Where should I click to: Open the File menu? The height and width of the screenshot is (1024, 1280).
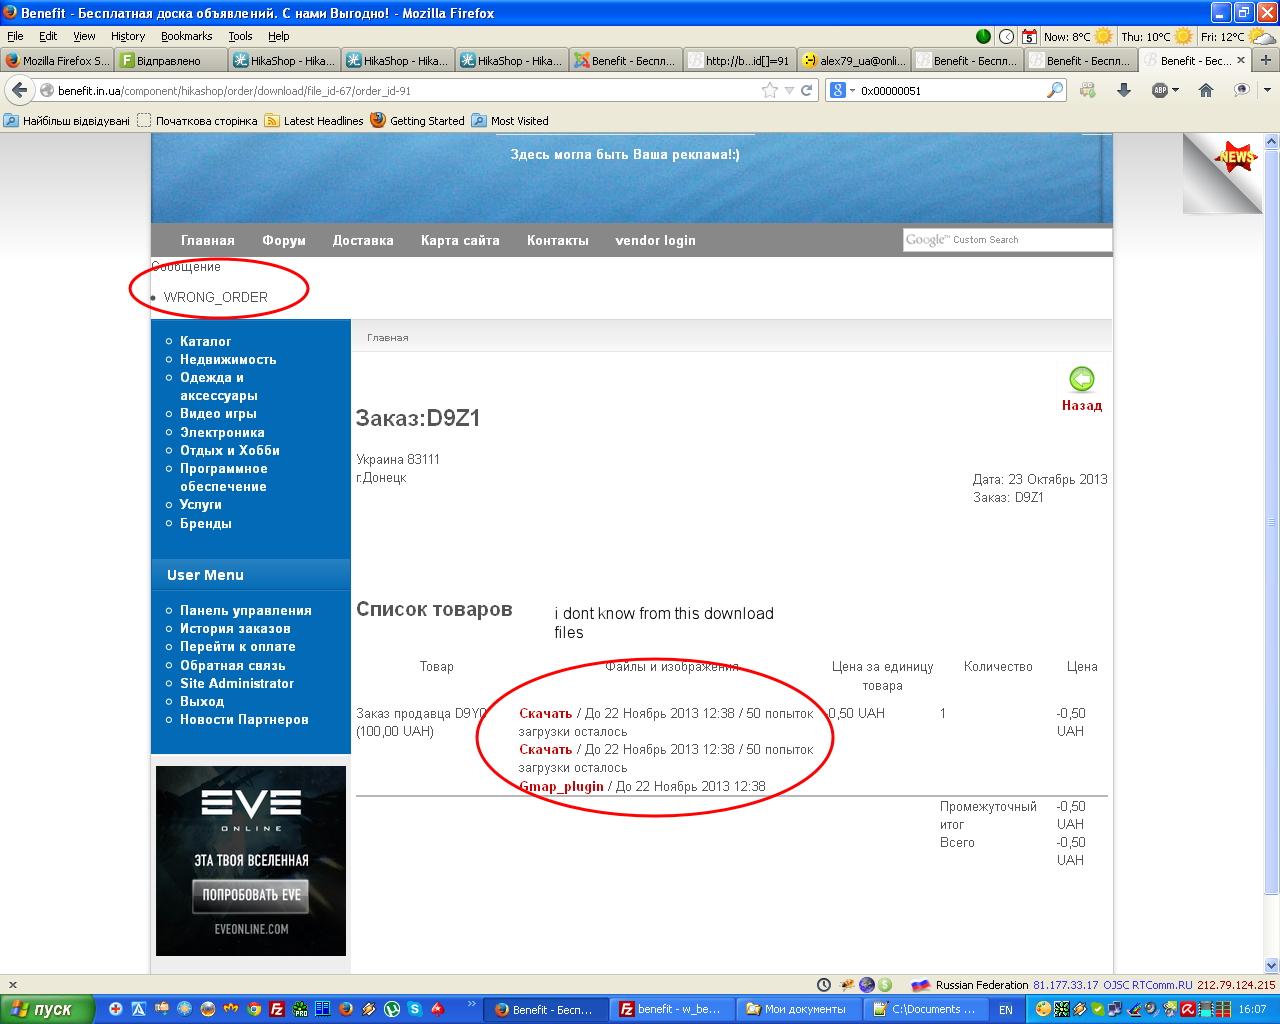[x=15, y=36]
